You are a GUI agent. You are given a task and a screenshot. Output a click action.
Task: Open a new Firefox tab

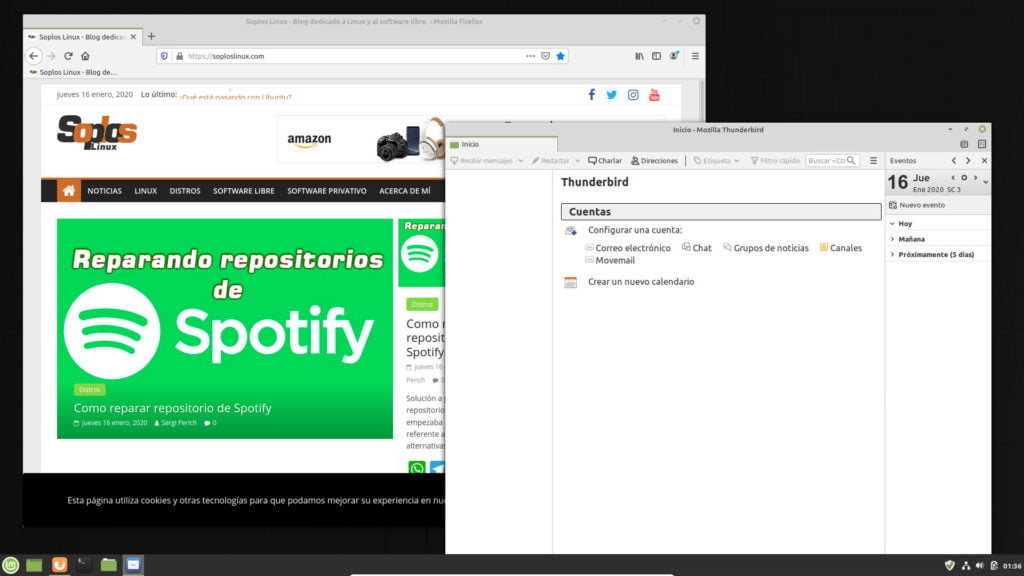pos(152,37)
